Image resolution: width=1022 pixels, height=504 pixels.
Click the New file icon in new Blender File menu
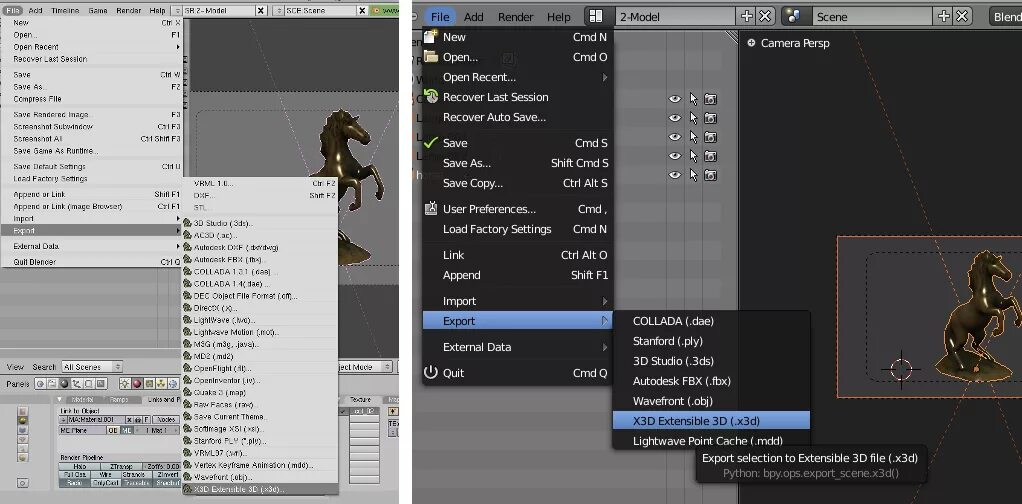tap(430, 37)
